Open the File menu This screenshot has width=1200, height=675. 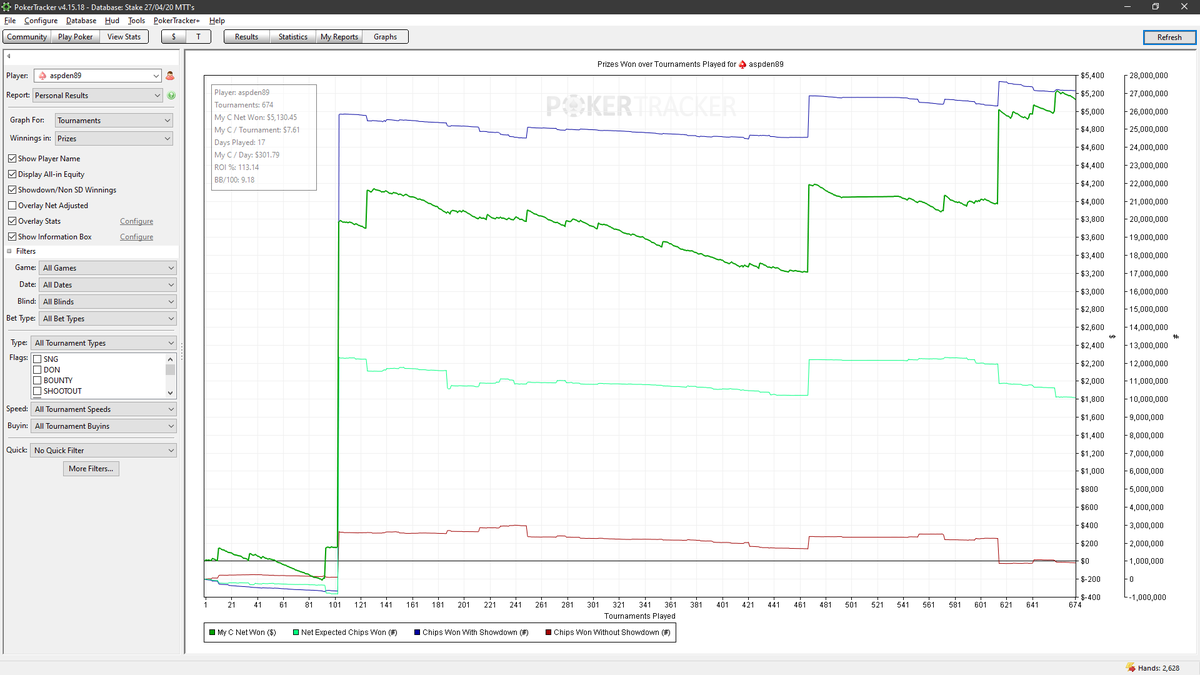(10, 21)
